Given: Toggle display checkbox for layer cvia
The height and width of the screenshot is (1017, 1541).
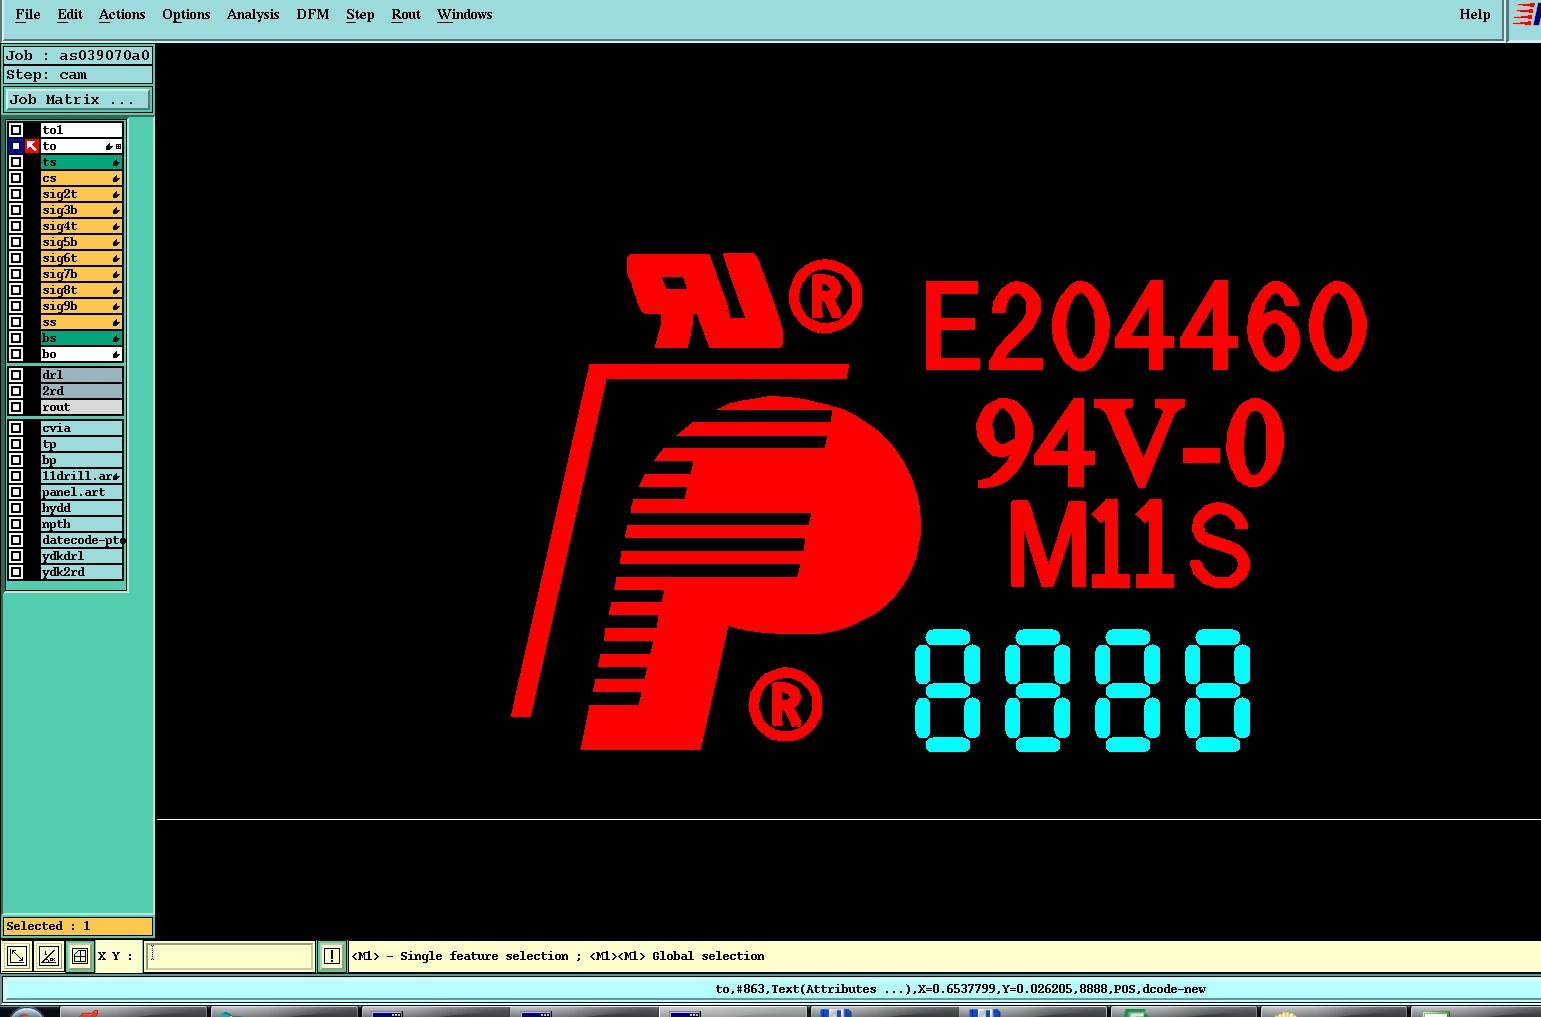Looking at the screenshot, I should click(16, 428).
